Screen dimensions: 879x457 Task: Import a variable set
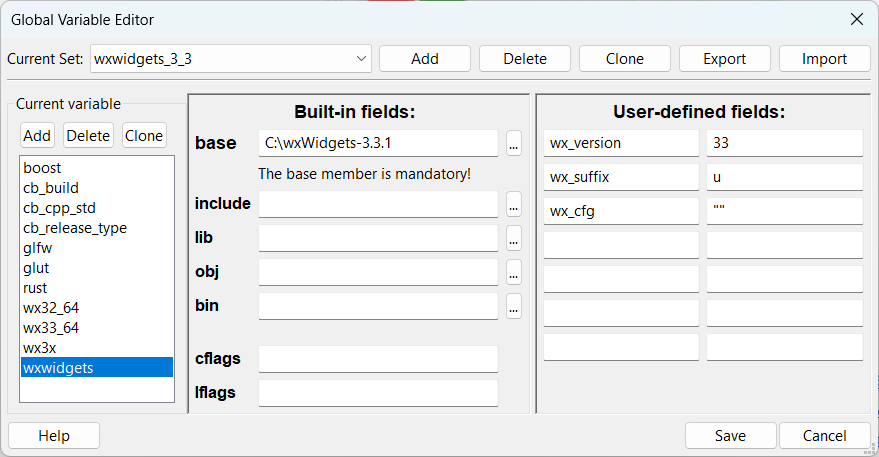pyautogui.click(x=825, y=59)
